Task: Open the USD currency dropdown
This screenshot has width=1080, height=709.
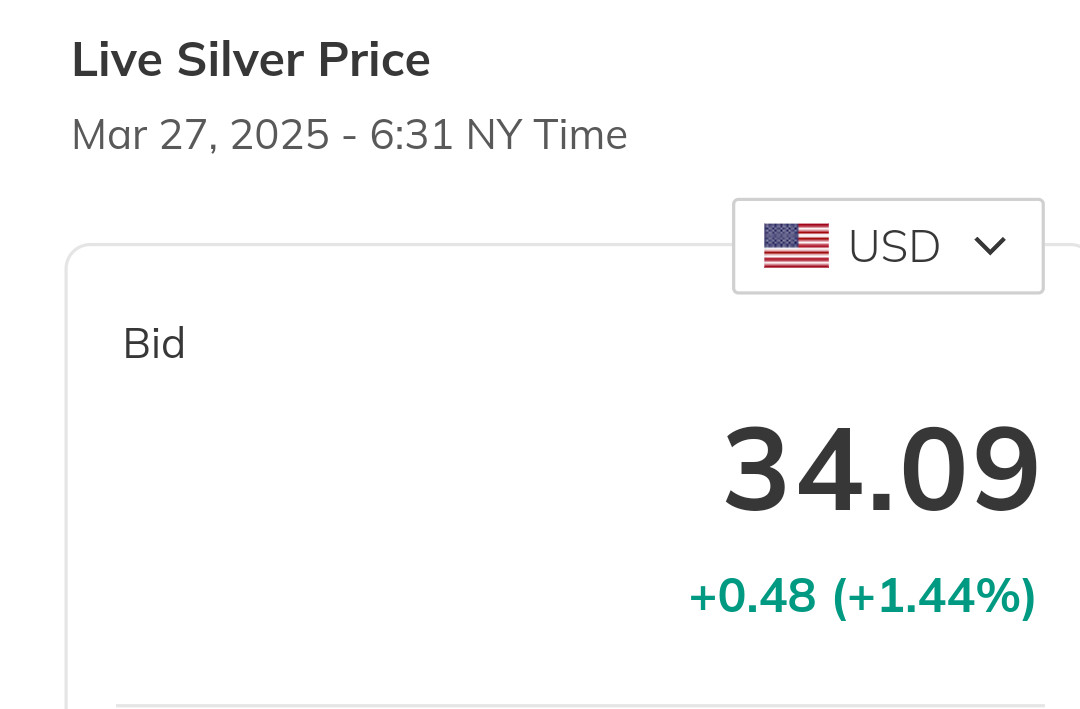Action: coord(888,246)
